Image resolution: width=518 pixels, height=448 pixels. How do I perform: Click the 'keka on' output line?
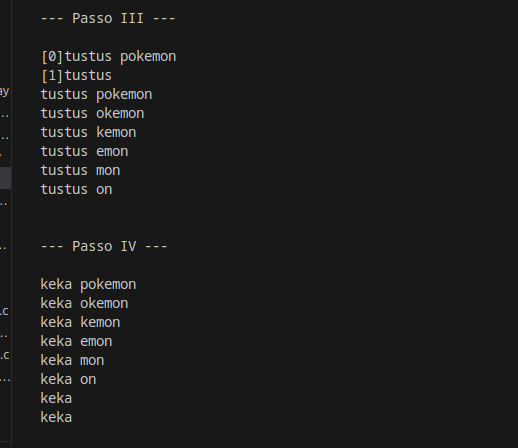(68, 379)
